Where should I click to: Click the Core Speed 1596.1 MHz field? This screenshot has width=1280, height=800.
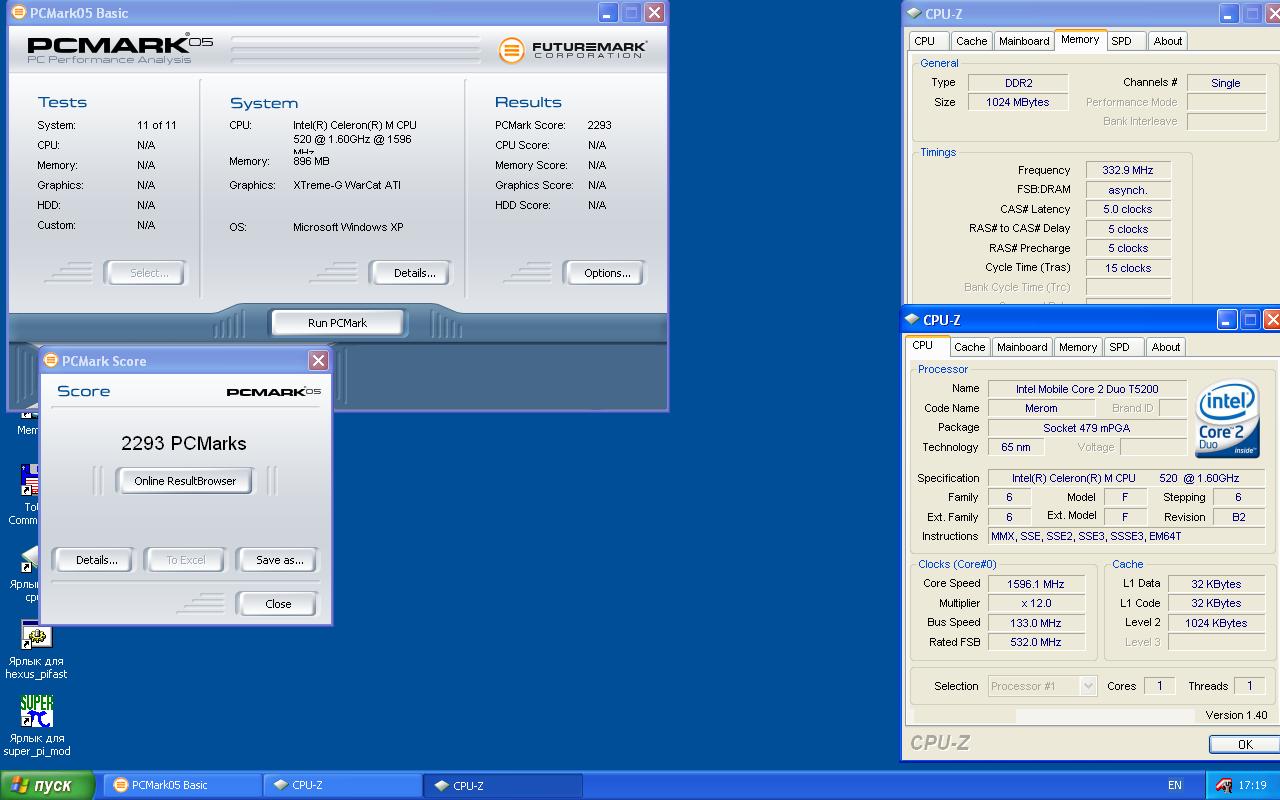click(x=1036, y=584)
